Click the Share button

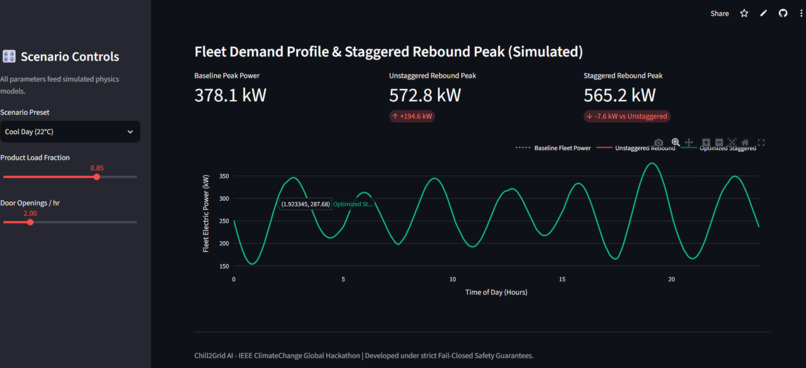[x=720, y=14]
